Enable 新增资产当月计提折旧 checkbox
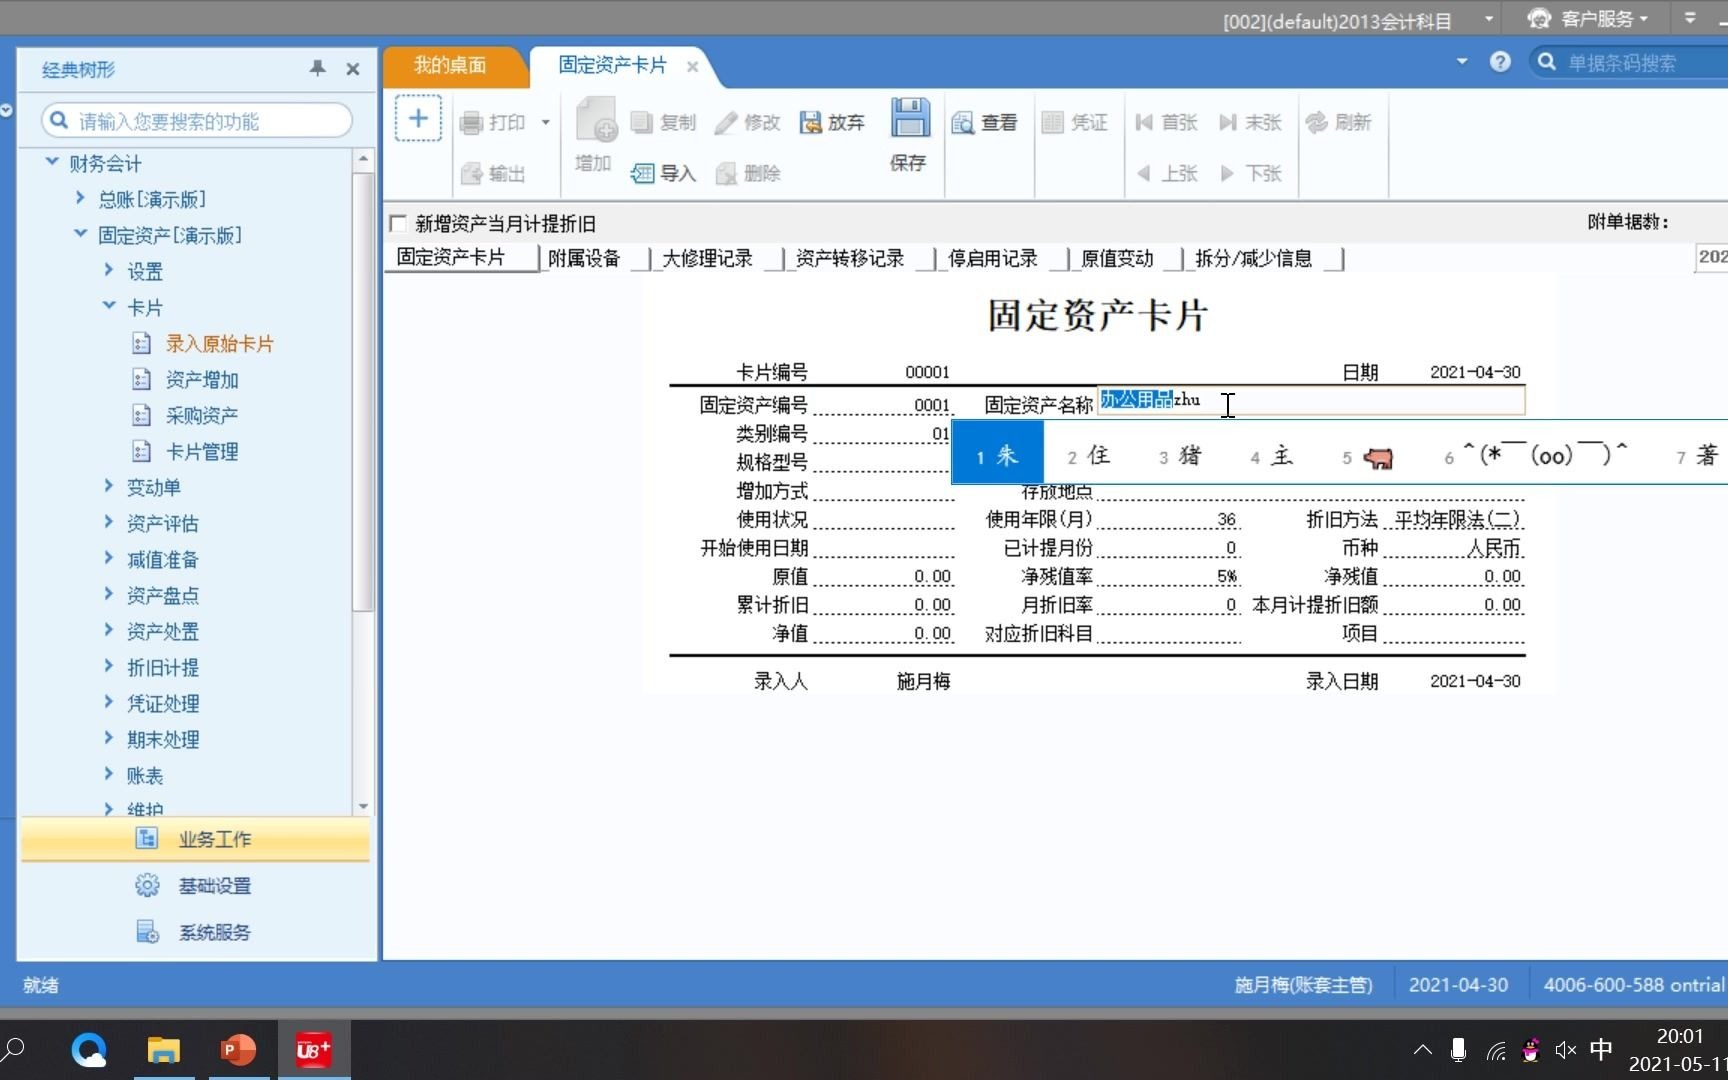The width and height of the screenshot is (1728, 1080). click(x=398, y=222)
